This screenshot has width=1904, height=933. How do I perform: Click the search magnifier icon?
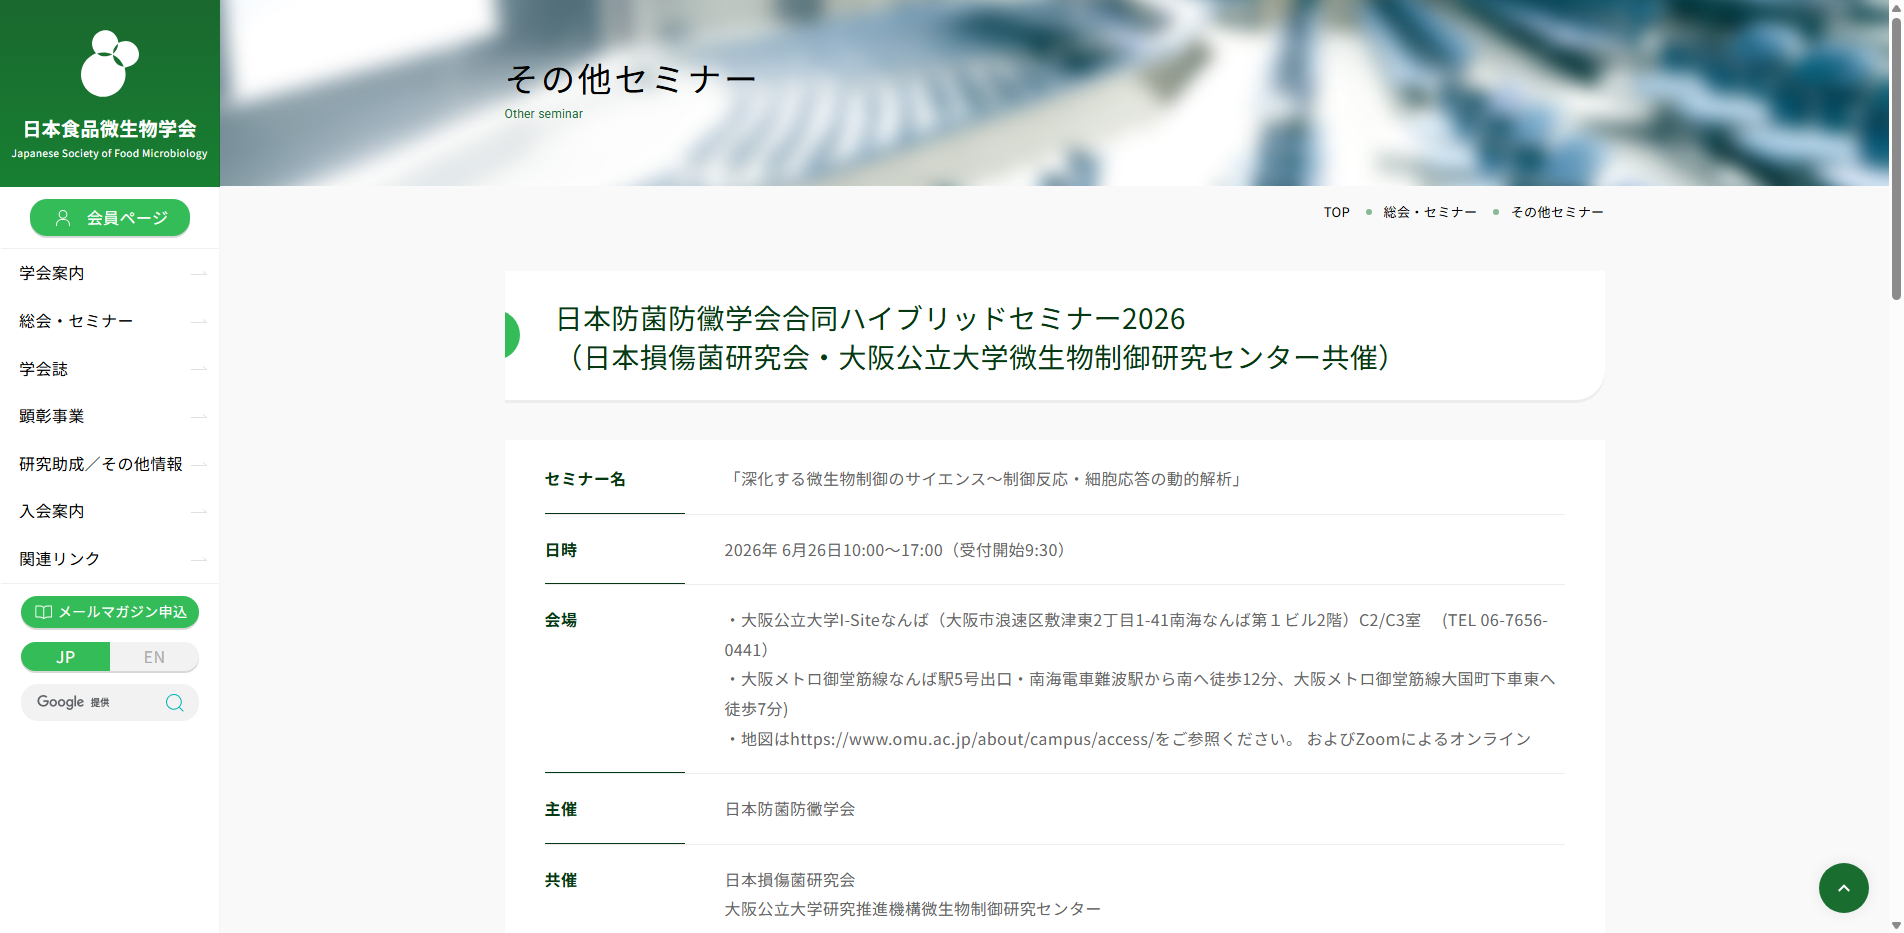tap(174, 702)
